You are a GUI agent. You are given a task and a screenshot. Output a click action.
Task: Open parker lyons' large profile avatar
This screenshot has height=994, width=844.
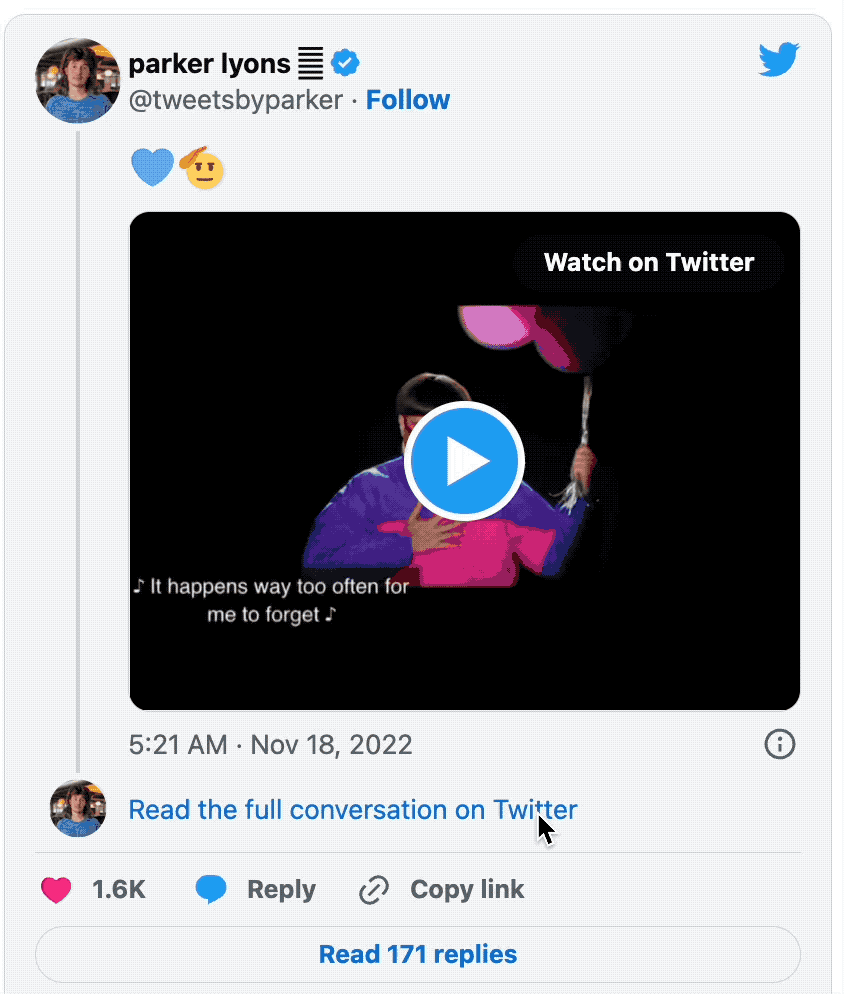pyautogui.click(x=78, y=81)
